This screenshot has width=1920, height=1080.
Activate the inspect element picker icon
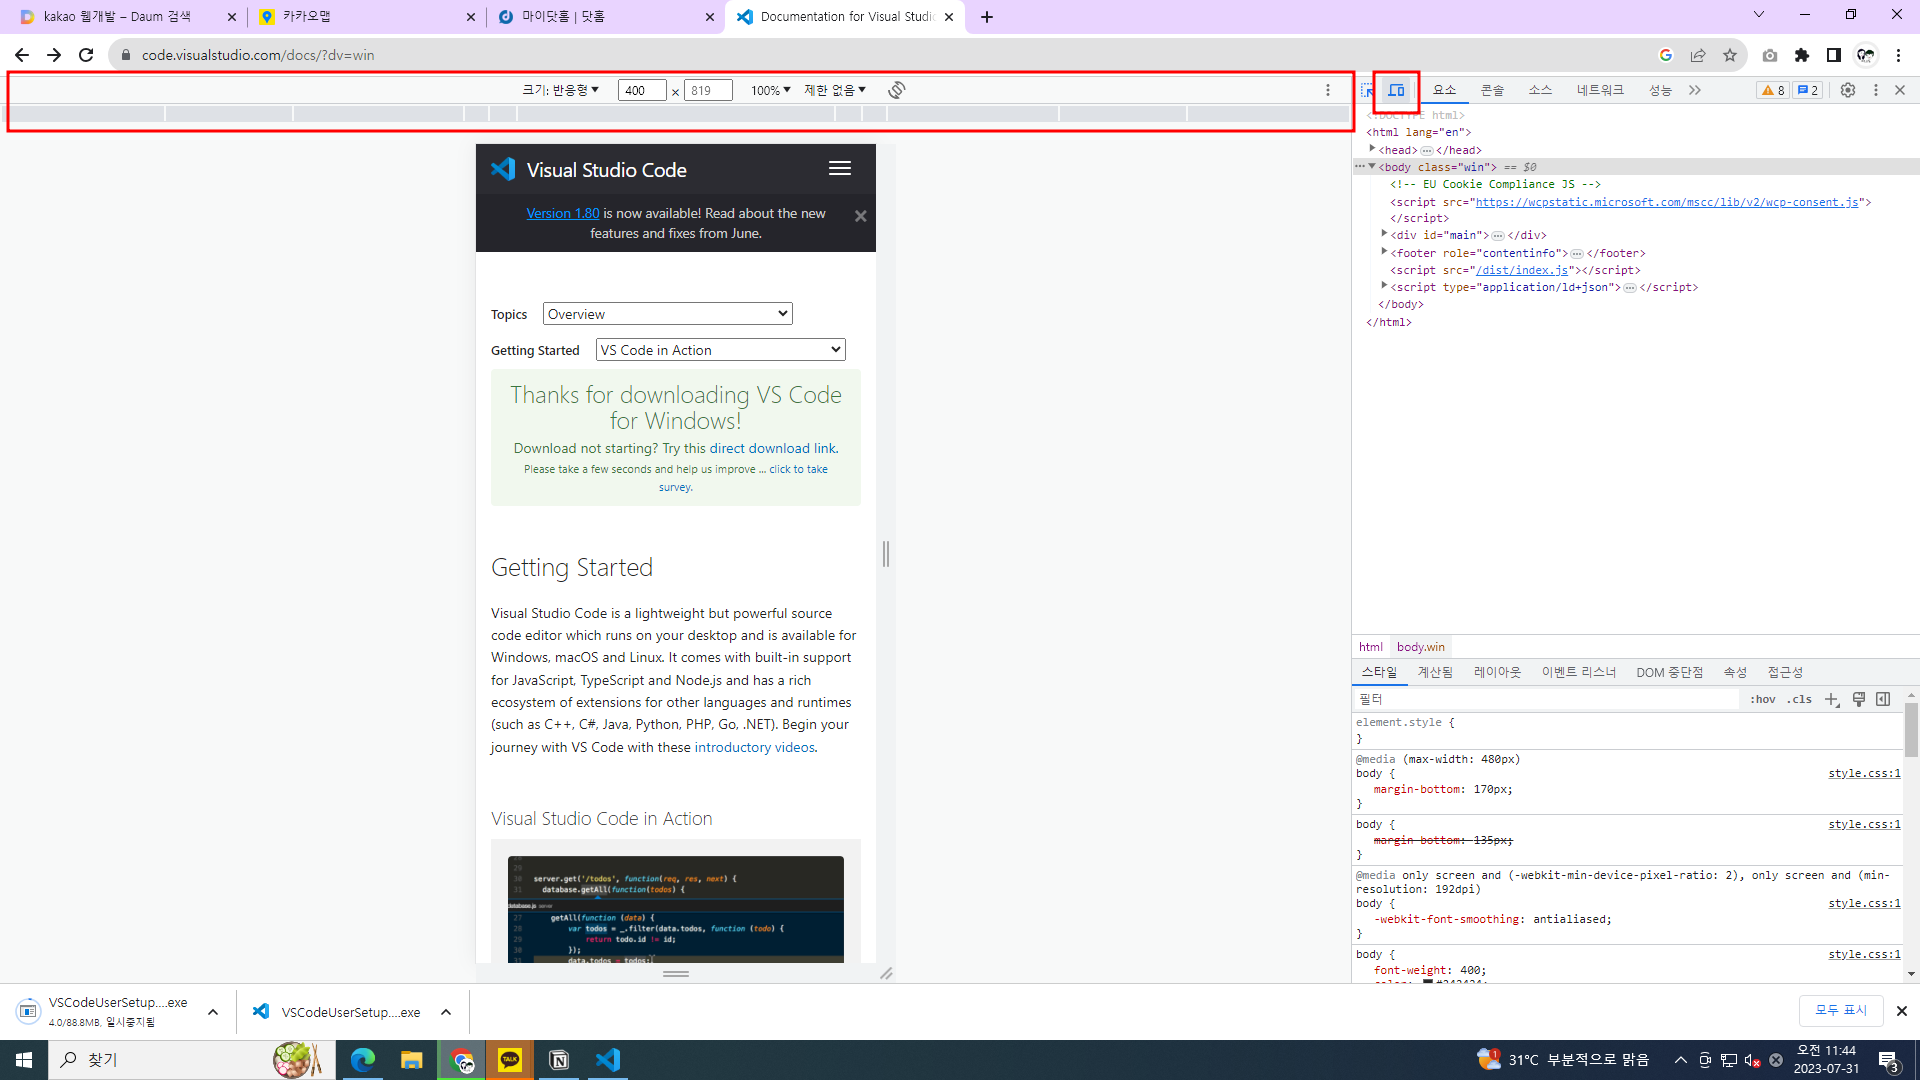point(1367,90)
